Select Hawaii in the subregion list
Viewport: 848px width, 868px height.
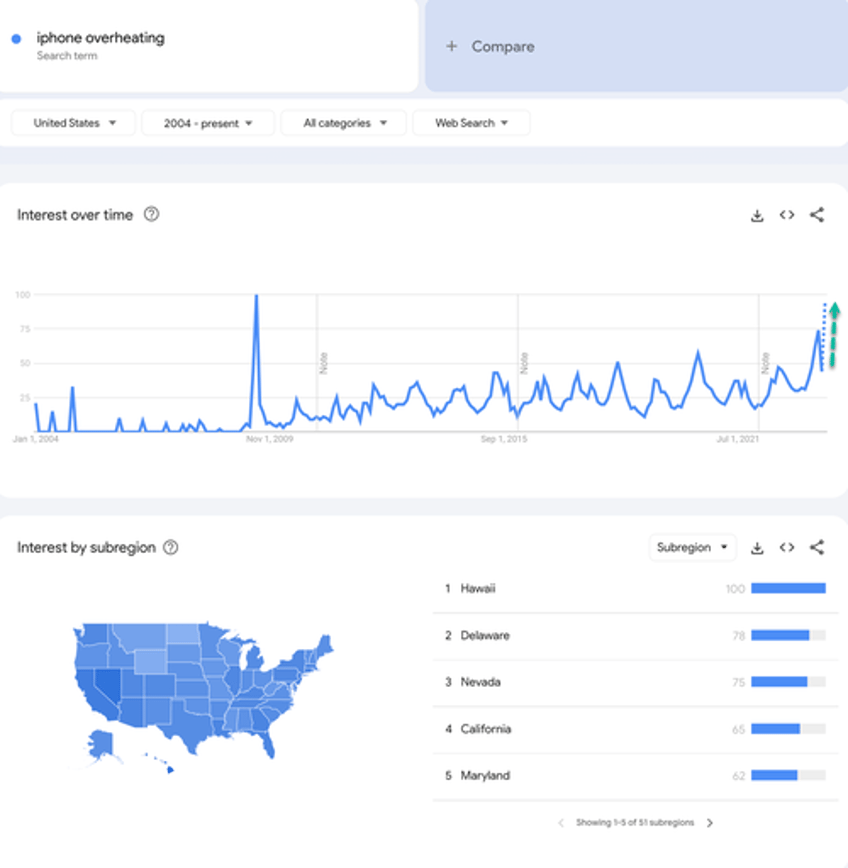click(x=478, y=589)
